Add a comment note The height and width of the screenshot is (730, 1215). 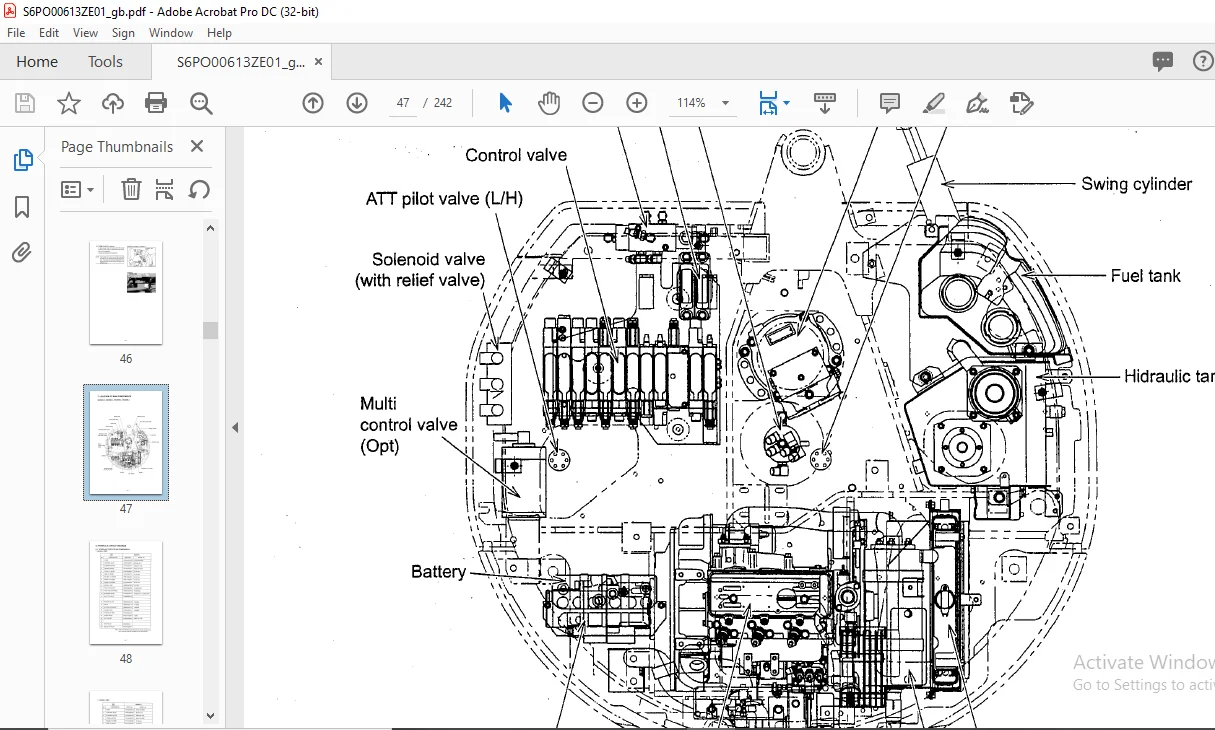[889, 103]
